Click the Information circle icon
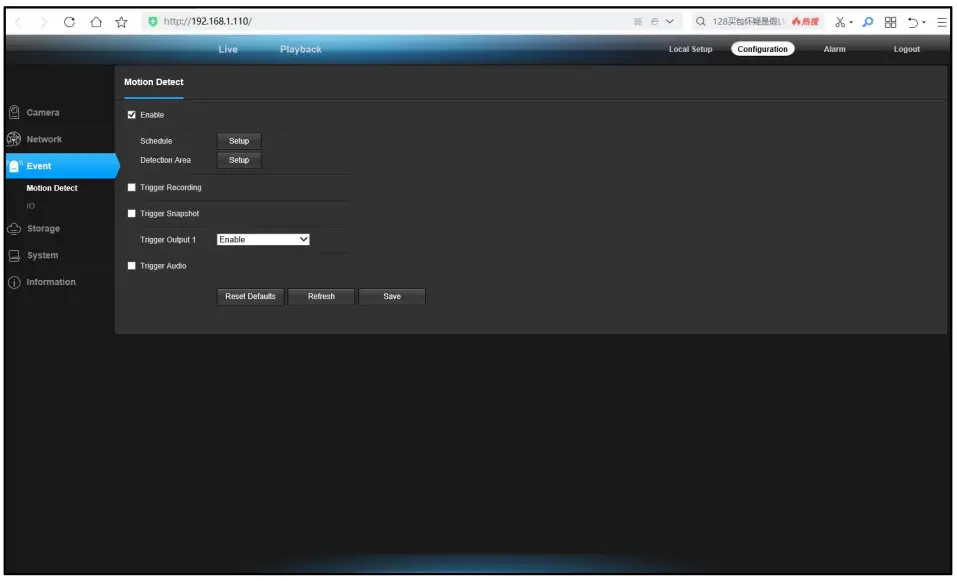957x581 pixels. 14,283
